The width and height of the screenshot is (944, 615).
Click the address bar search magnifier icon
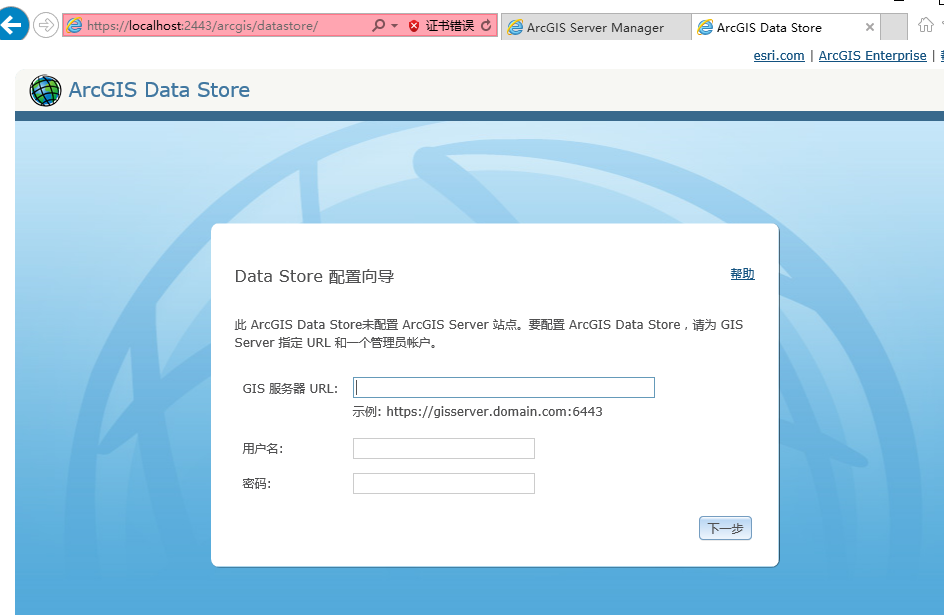(378, 25)
